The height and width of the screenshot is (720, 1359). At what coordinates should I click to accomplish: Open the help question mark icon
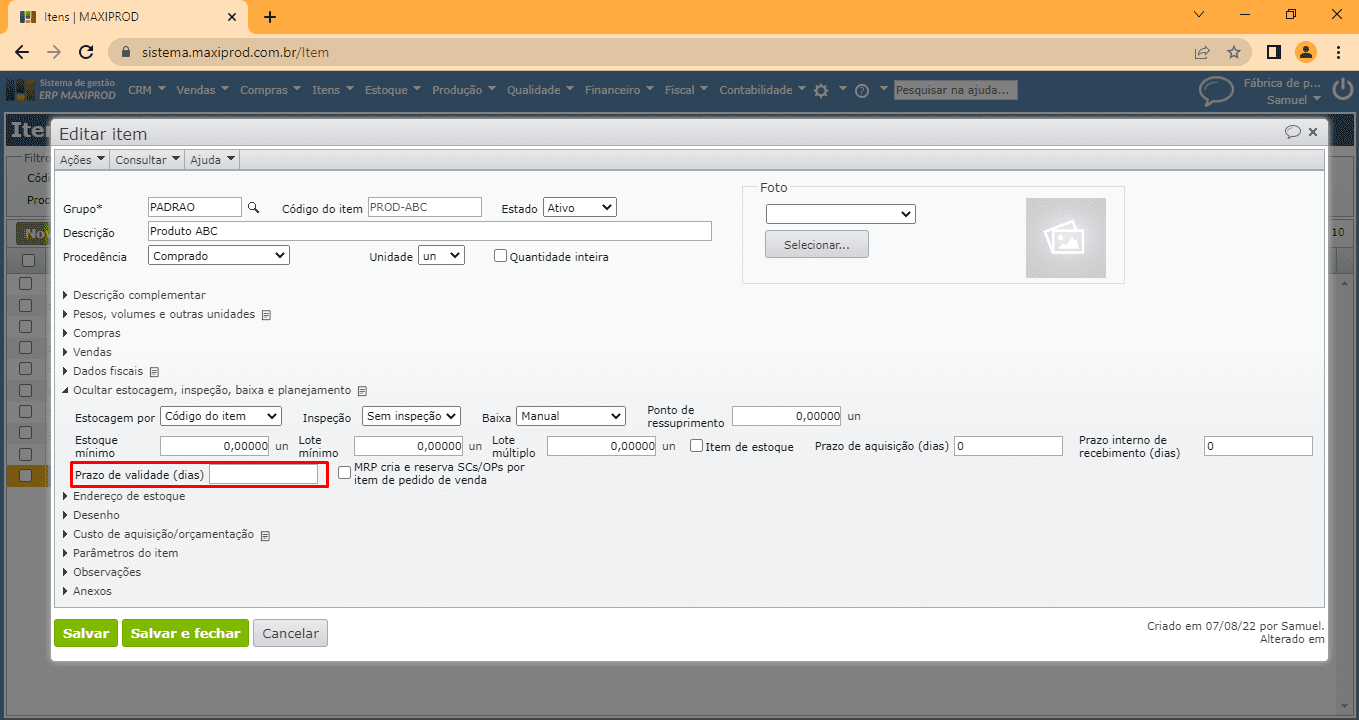862,90
